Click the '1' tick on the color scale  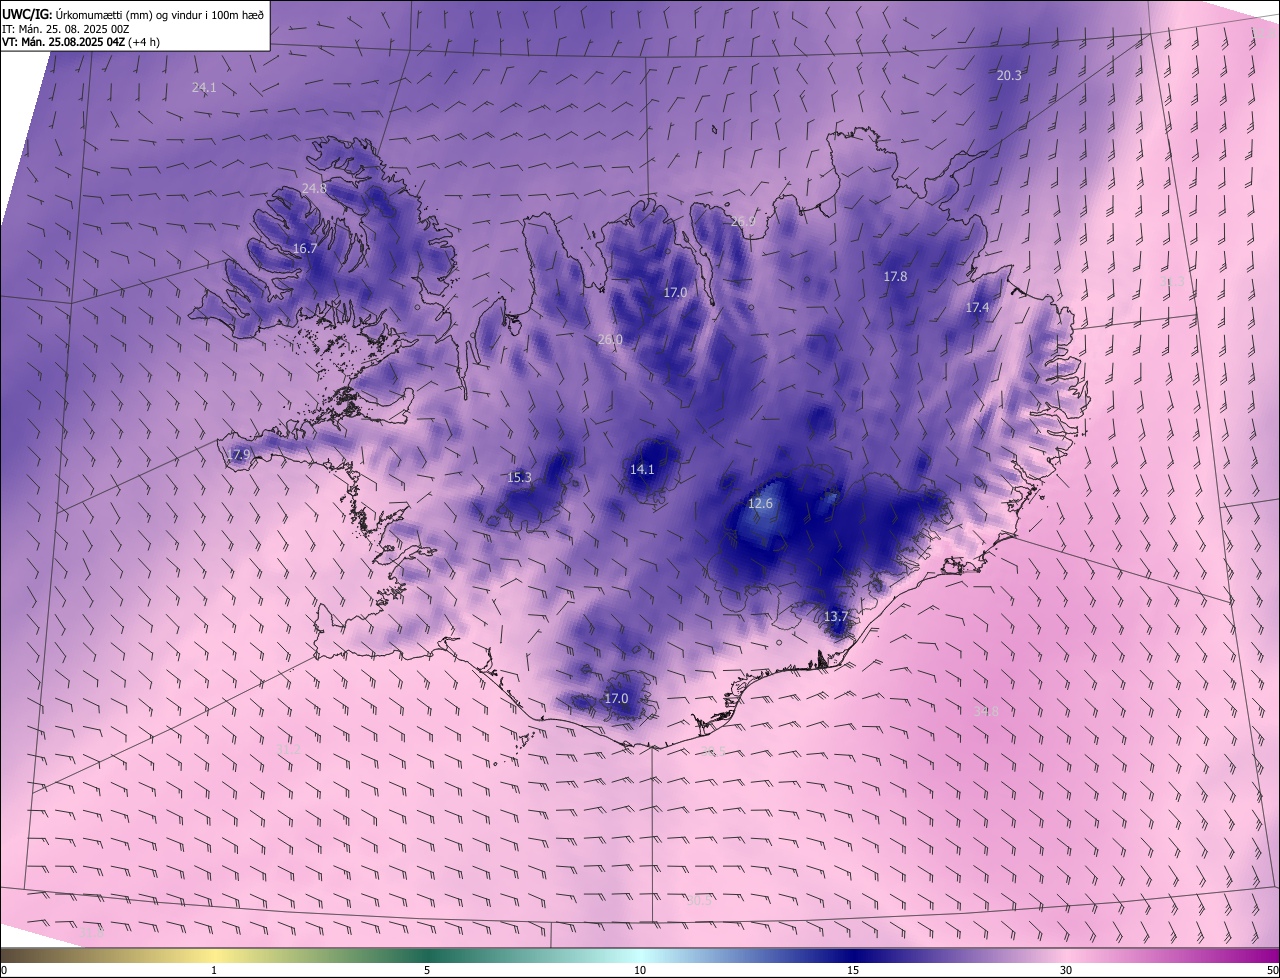214,970
